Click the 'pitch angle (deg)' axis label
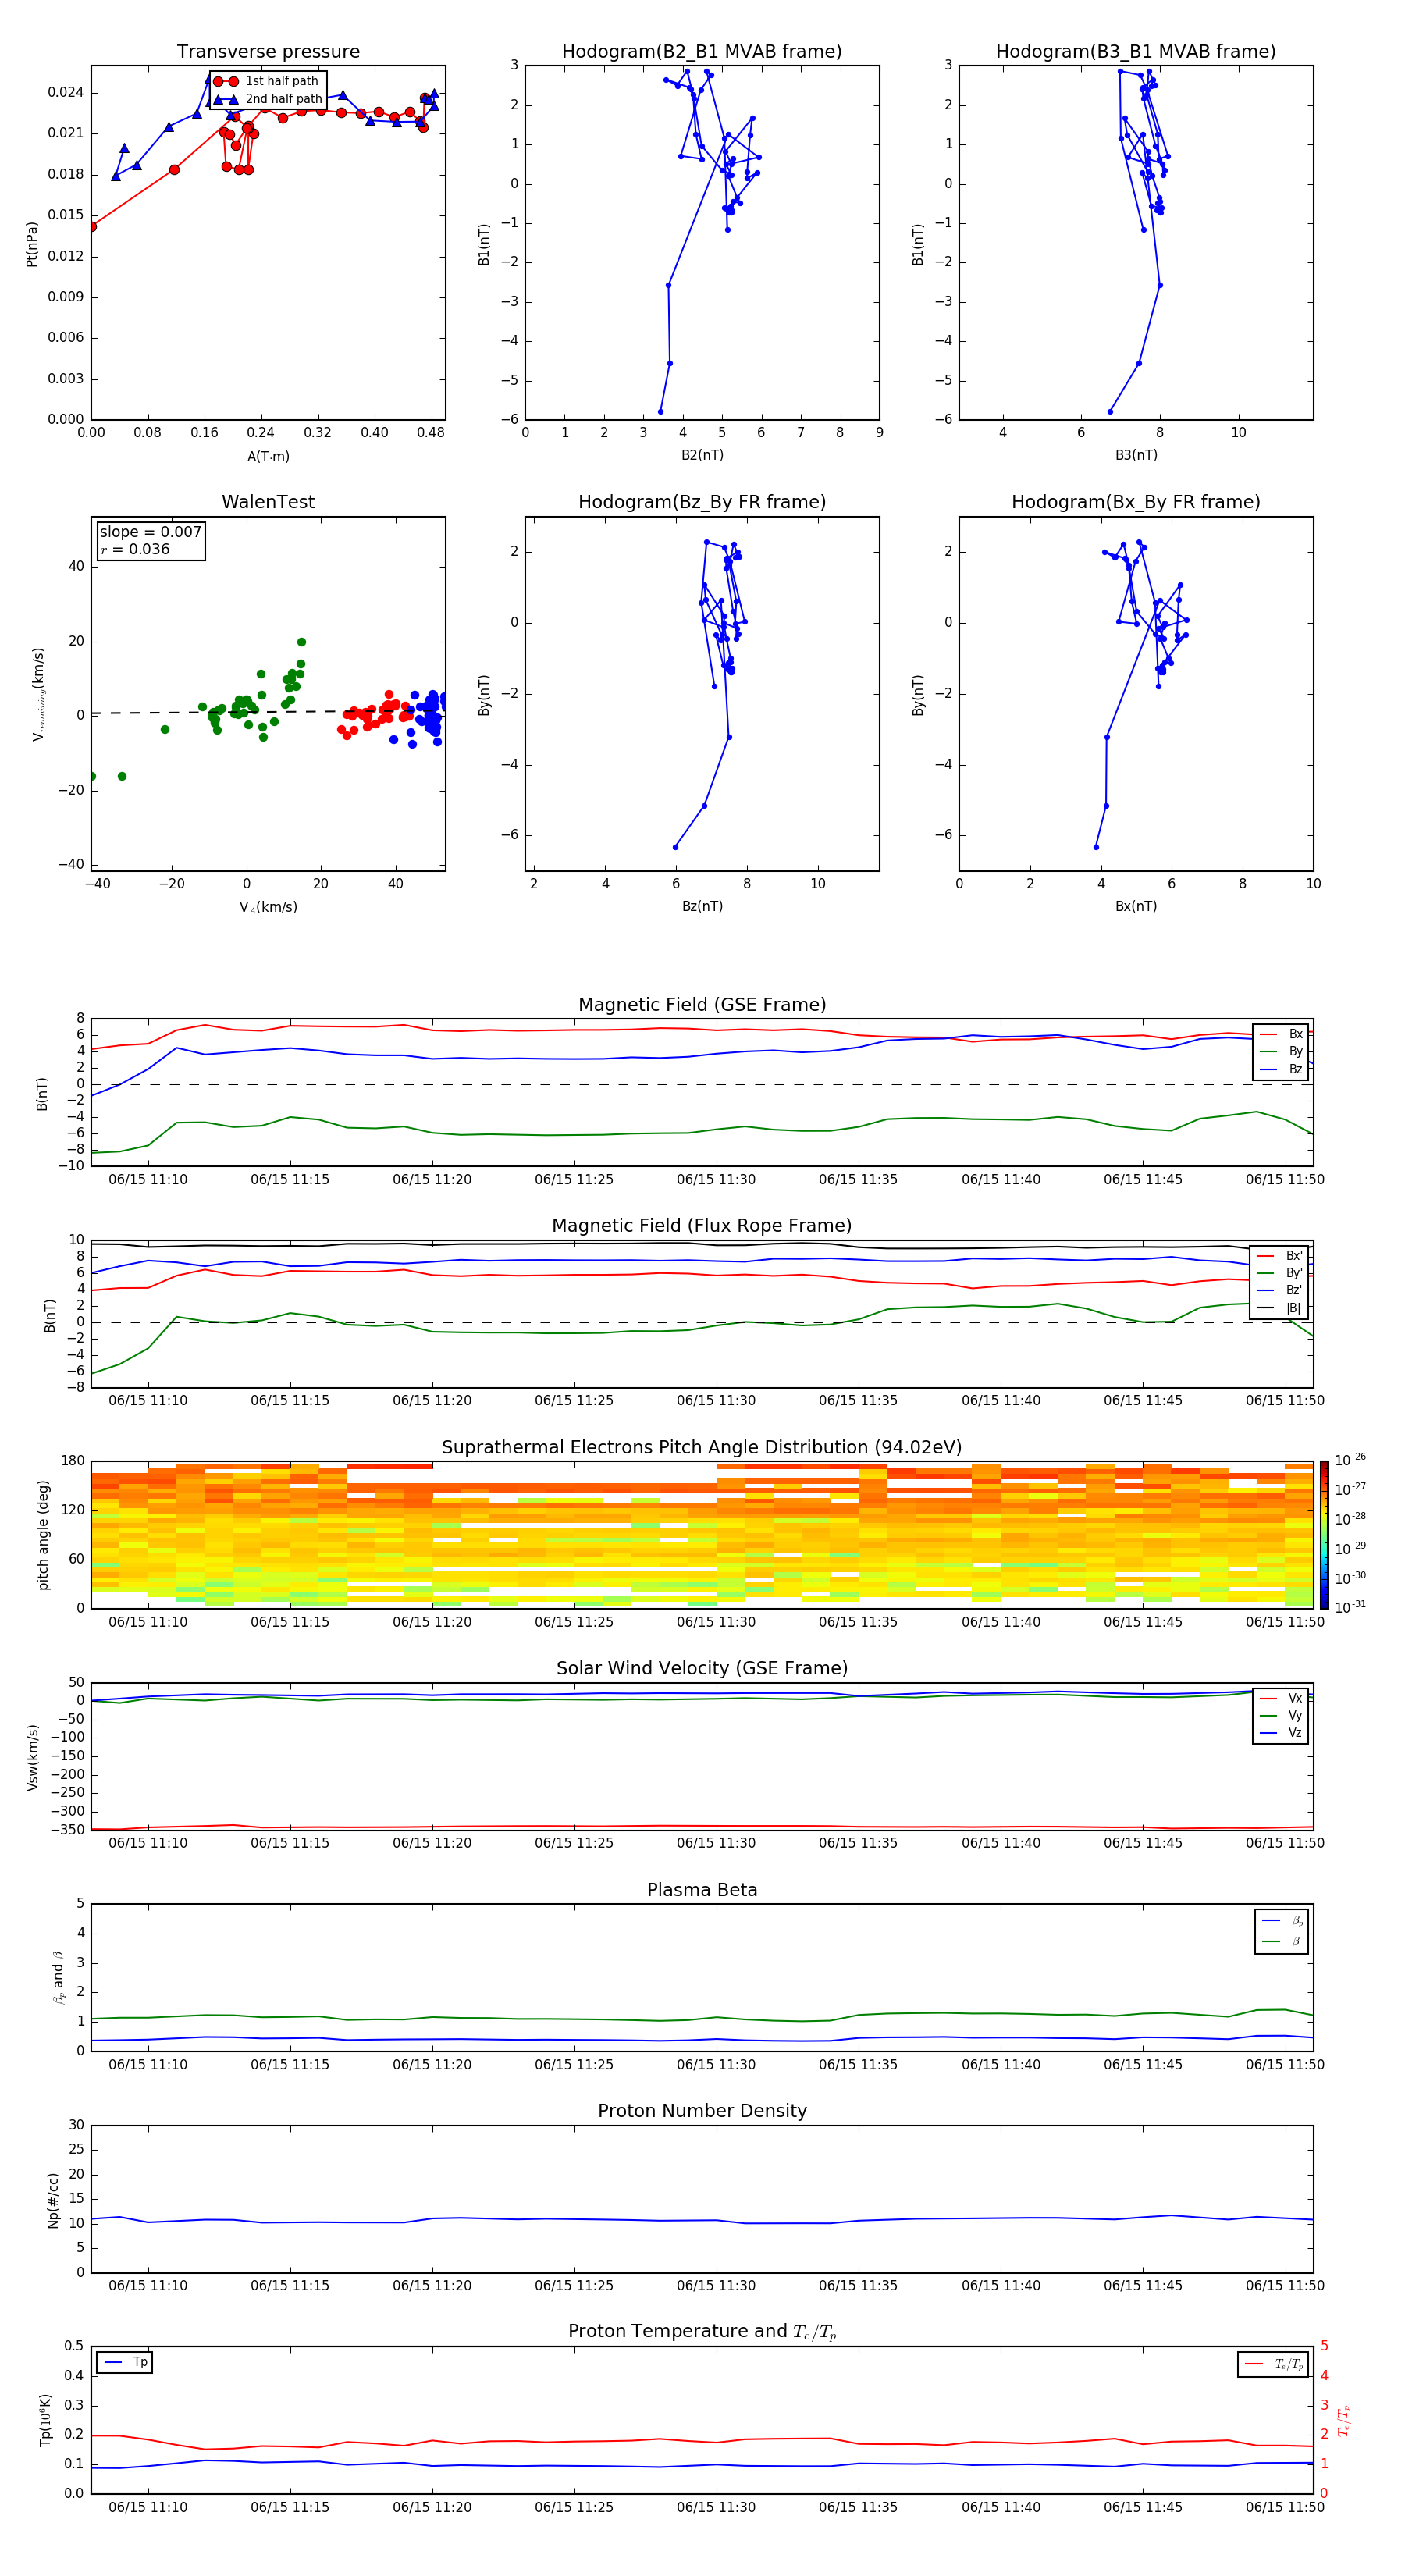This screenshot has width=1405, height=2576. [x=43, y=1535]
